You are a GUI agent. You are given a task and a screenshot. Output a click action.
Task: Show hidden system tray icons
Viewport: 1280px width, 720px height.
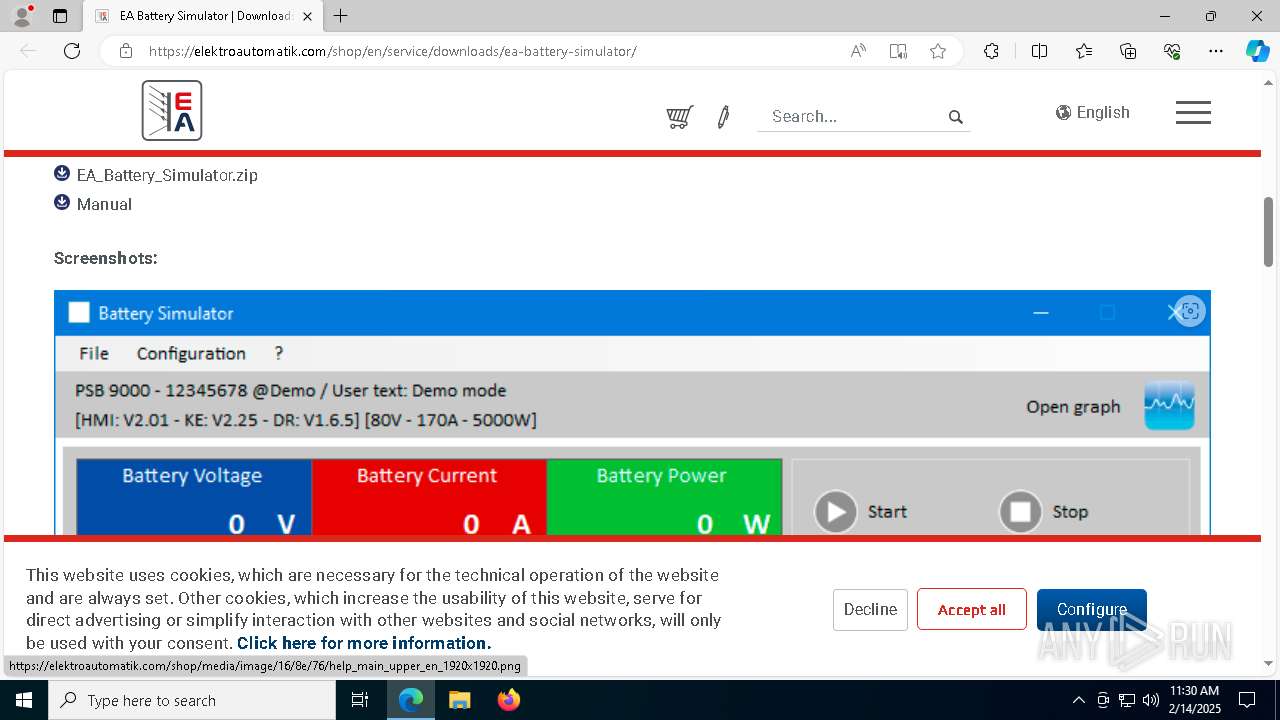(1078, 700)
